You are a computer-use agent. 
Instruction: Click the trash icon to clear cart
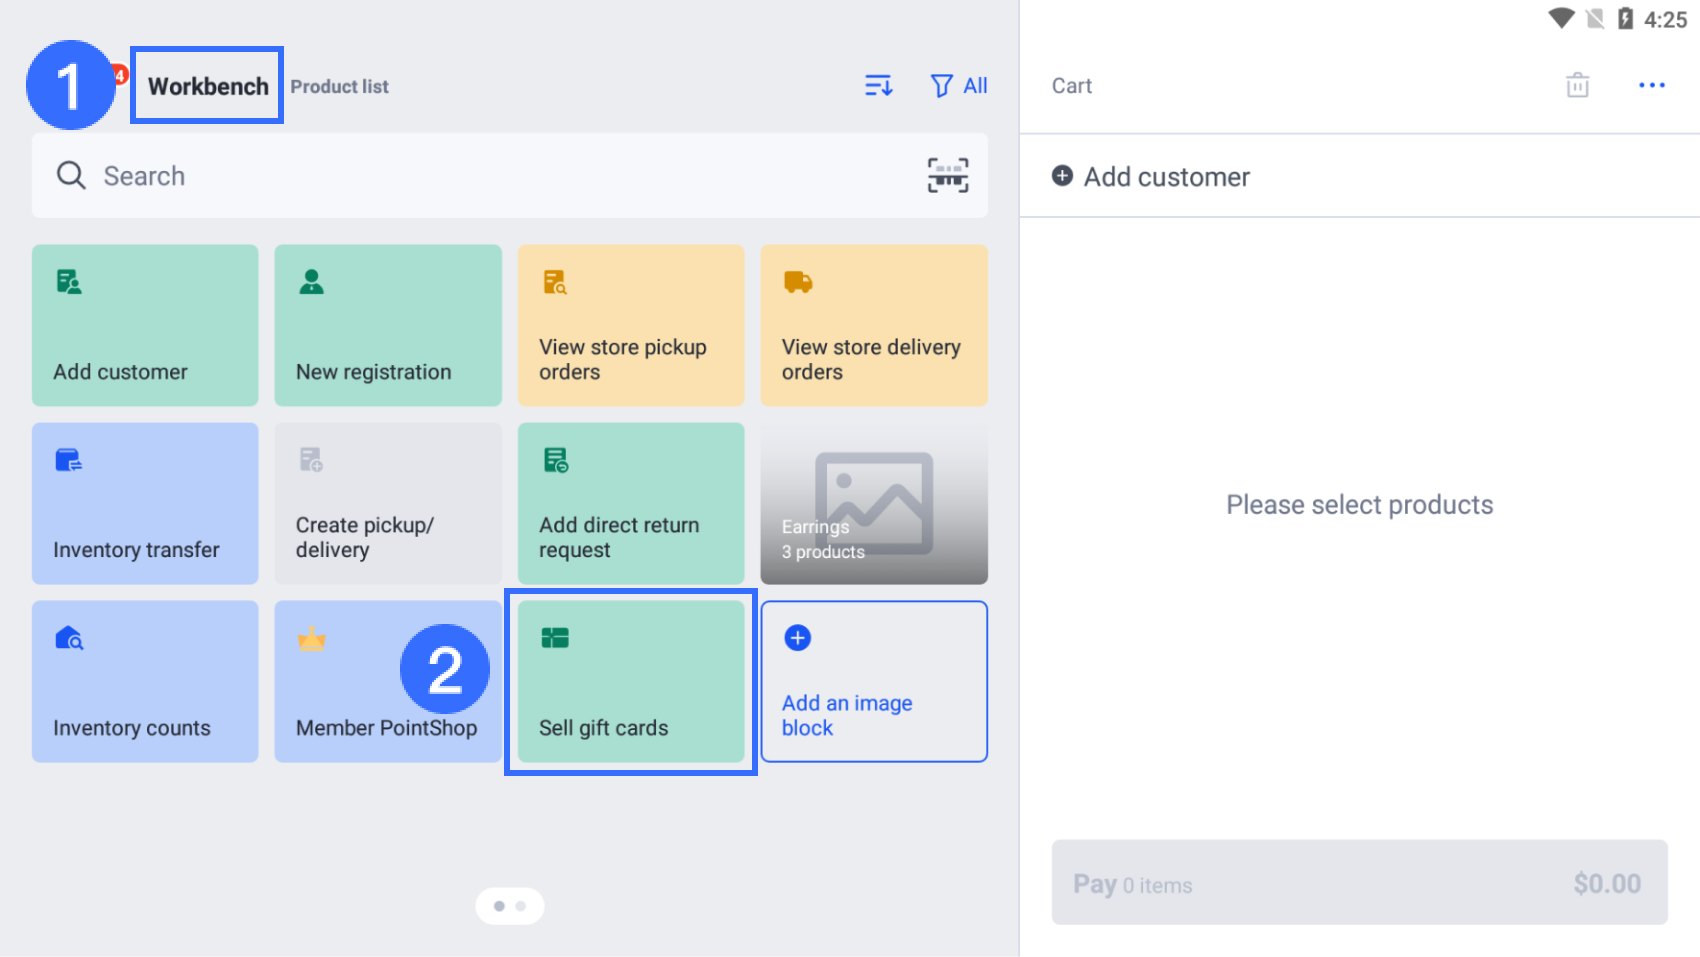[x=1577, y=85]
